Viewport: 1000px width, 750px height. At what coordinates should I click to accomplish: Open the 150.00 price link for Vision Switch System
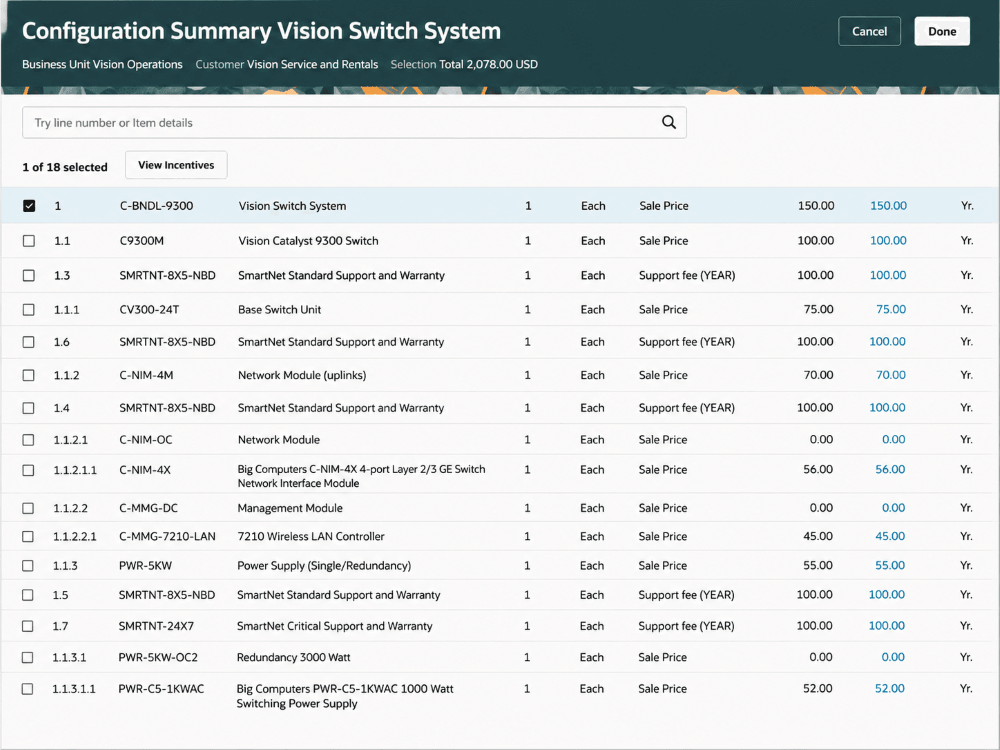click(x=888, y=205)
